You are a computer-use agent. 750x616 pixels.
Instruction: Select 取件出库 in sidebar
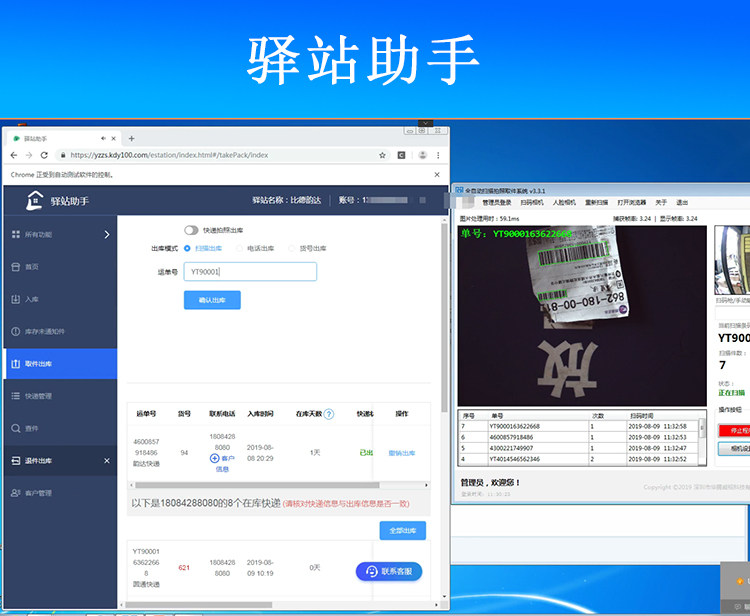60,364
